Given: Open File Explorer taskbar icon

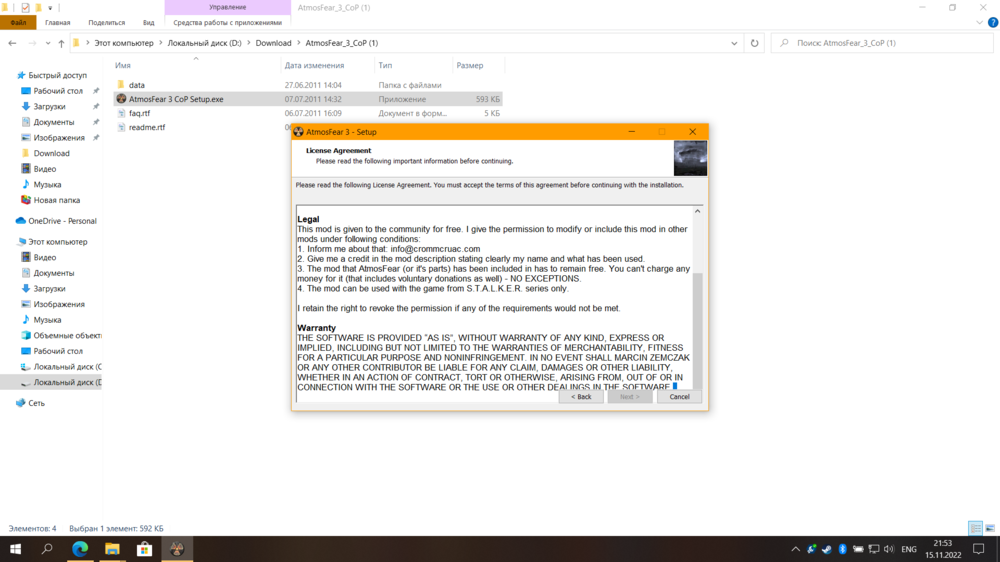Looking at the screenshot, I should (112, 549).
